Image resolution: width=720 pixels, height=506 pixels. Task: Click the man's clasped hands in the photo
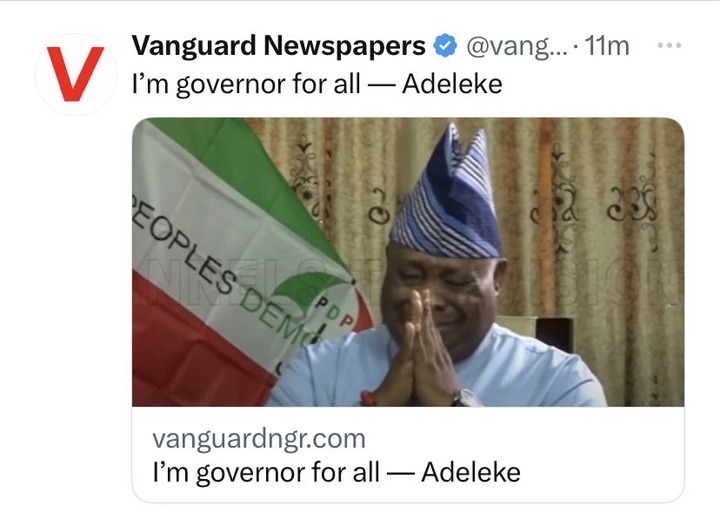coord(421,349)
